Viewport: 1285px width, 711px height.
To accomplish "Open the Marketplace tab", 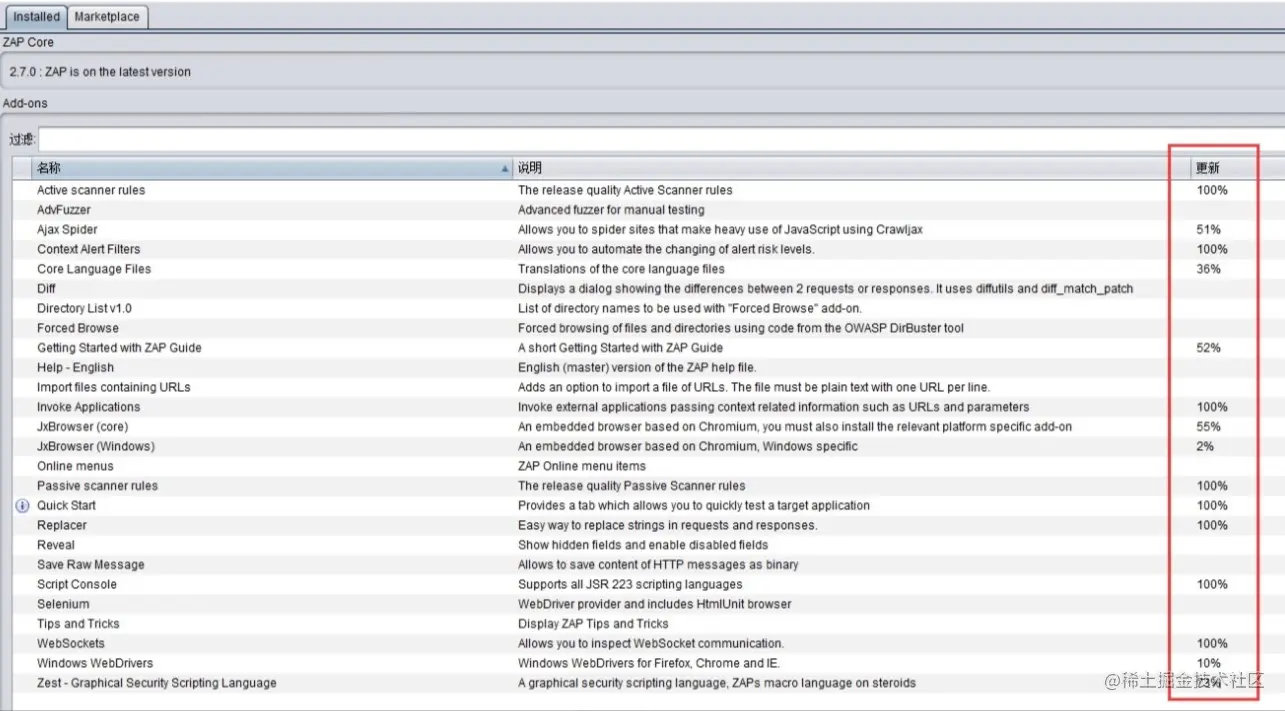I will pos(108,17).
